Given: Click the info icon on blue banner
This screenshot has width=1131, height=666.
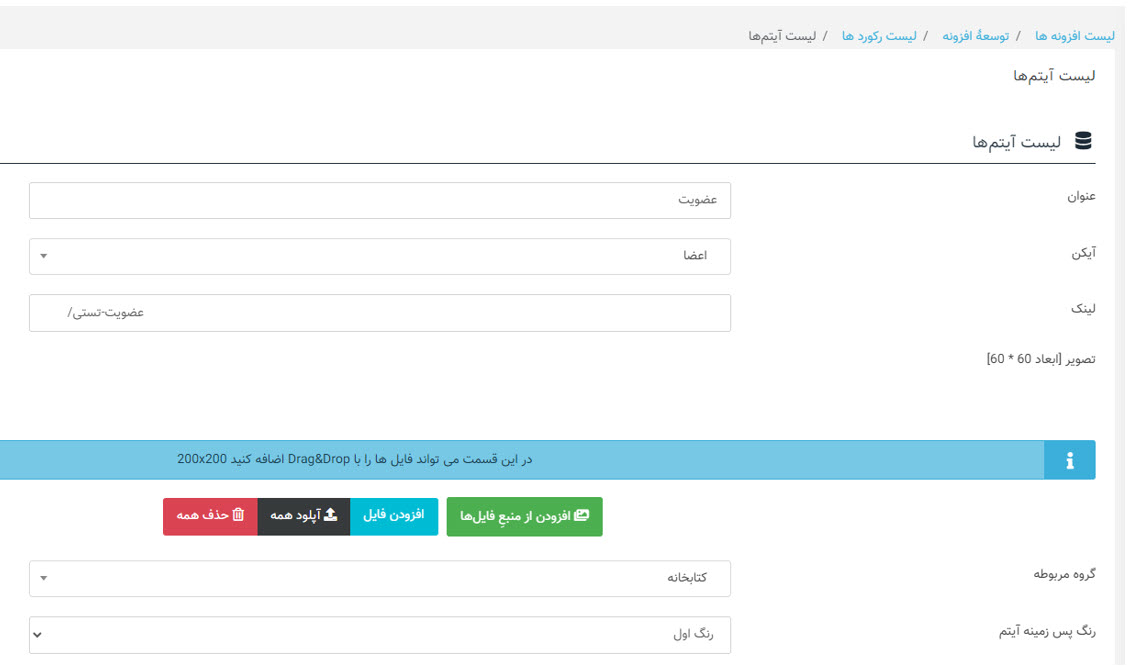Looking at the screenshot, I should pos(1069,460).
